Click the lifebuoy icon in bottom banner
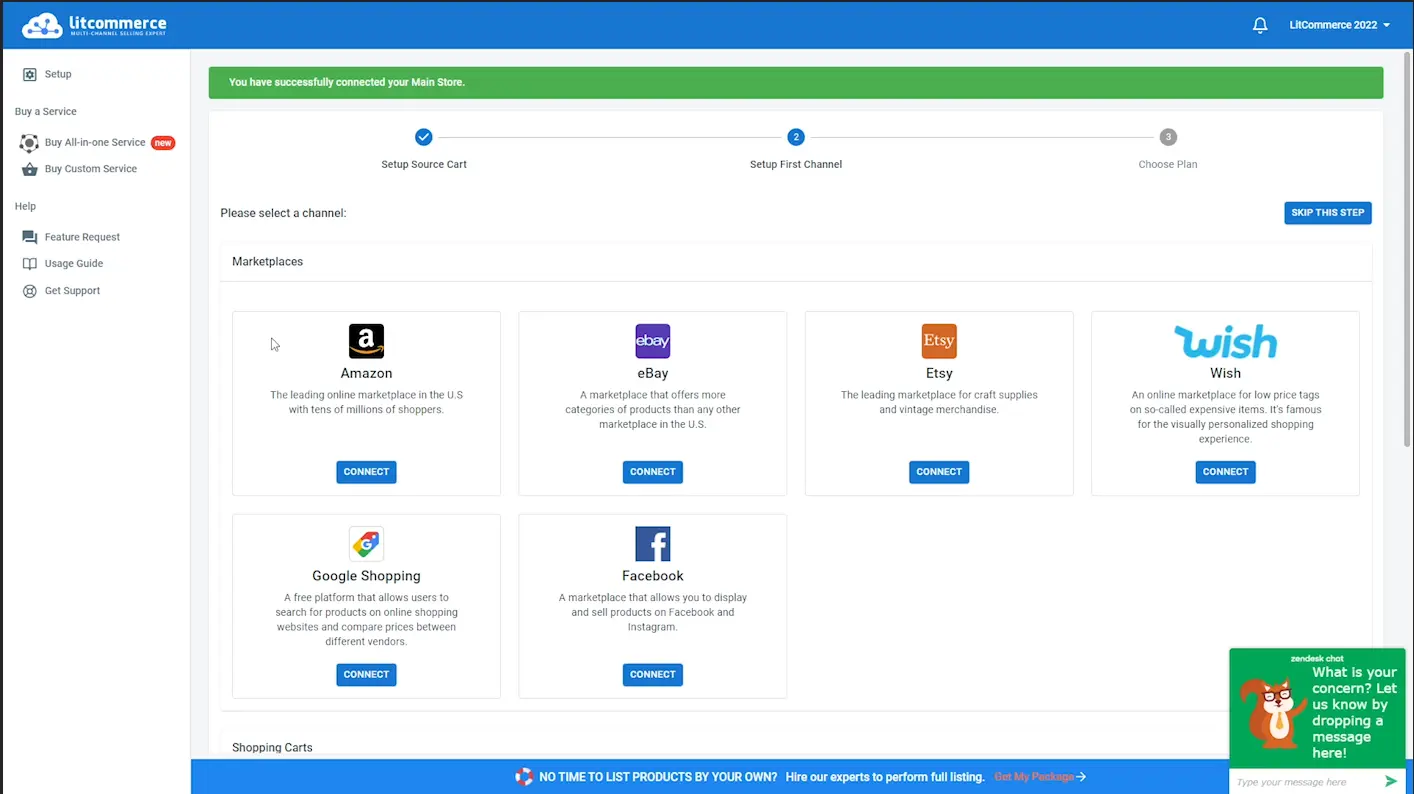Image resolution: width=1414 pixels, height=794 pixels. (x=524, y=777)
